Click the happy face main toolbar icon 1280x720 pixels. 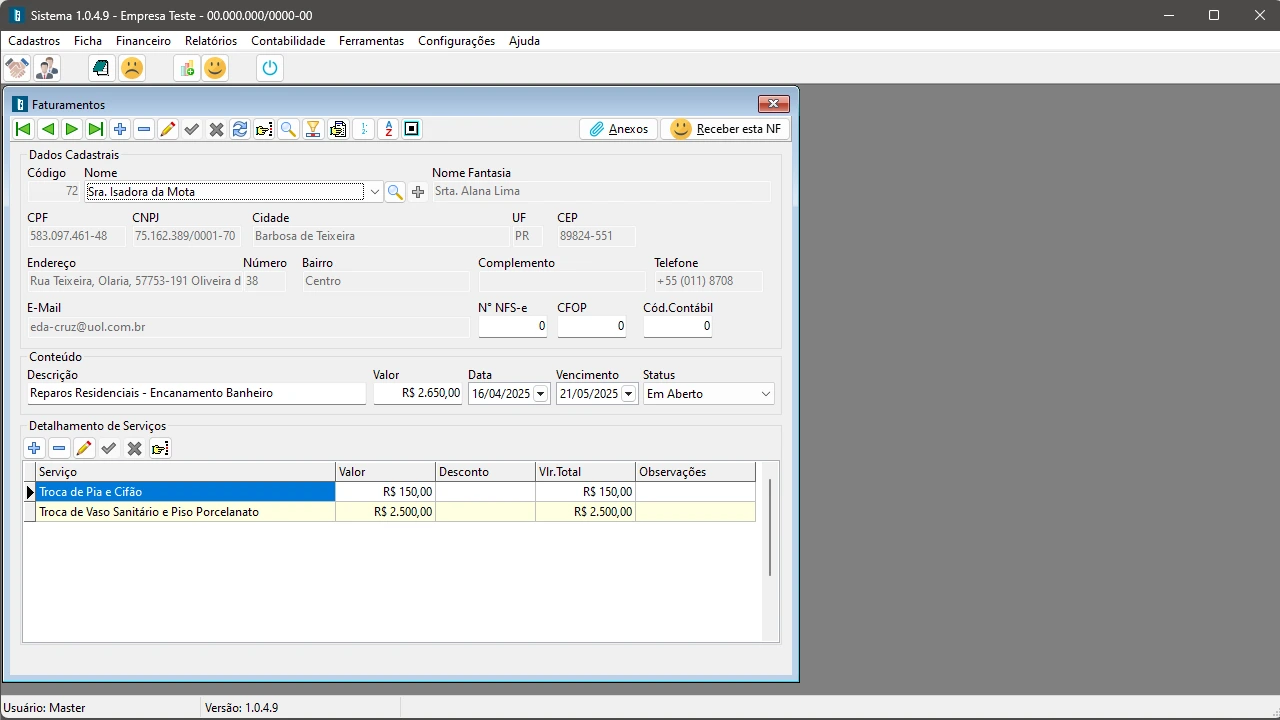click(215, 68)
